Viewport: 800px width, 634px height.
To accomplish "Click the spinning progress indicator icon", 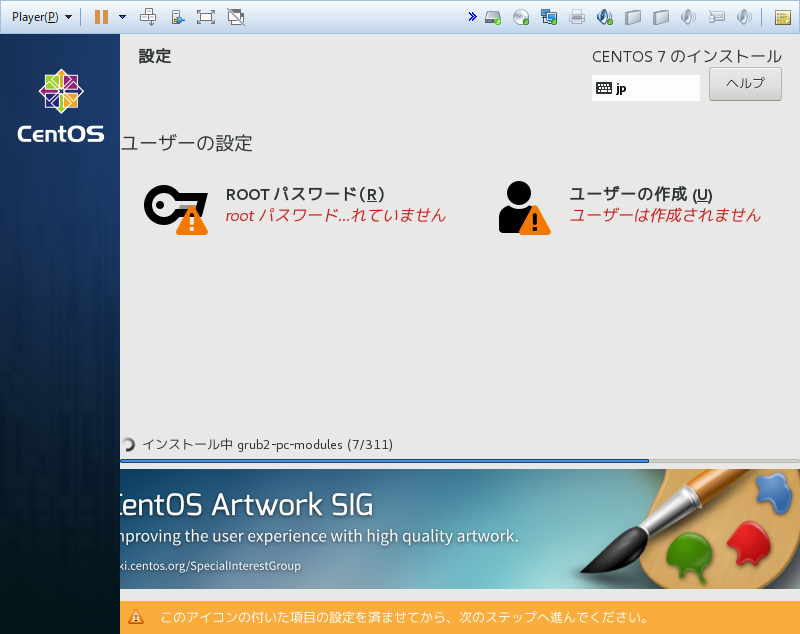I will tap(128, 445).
